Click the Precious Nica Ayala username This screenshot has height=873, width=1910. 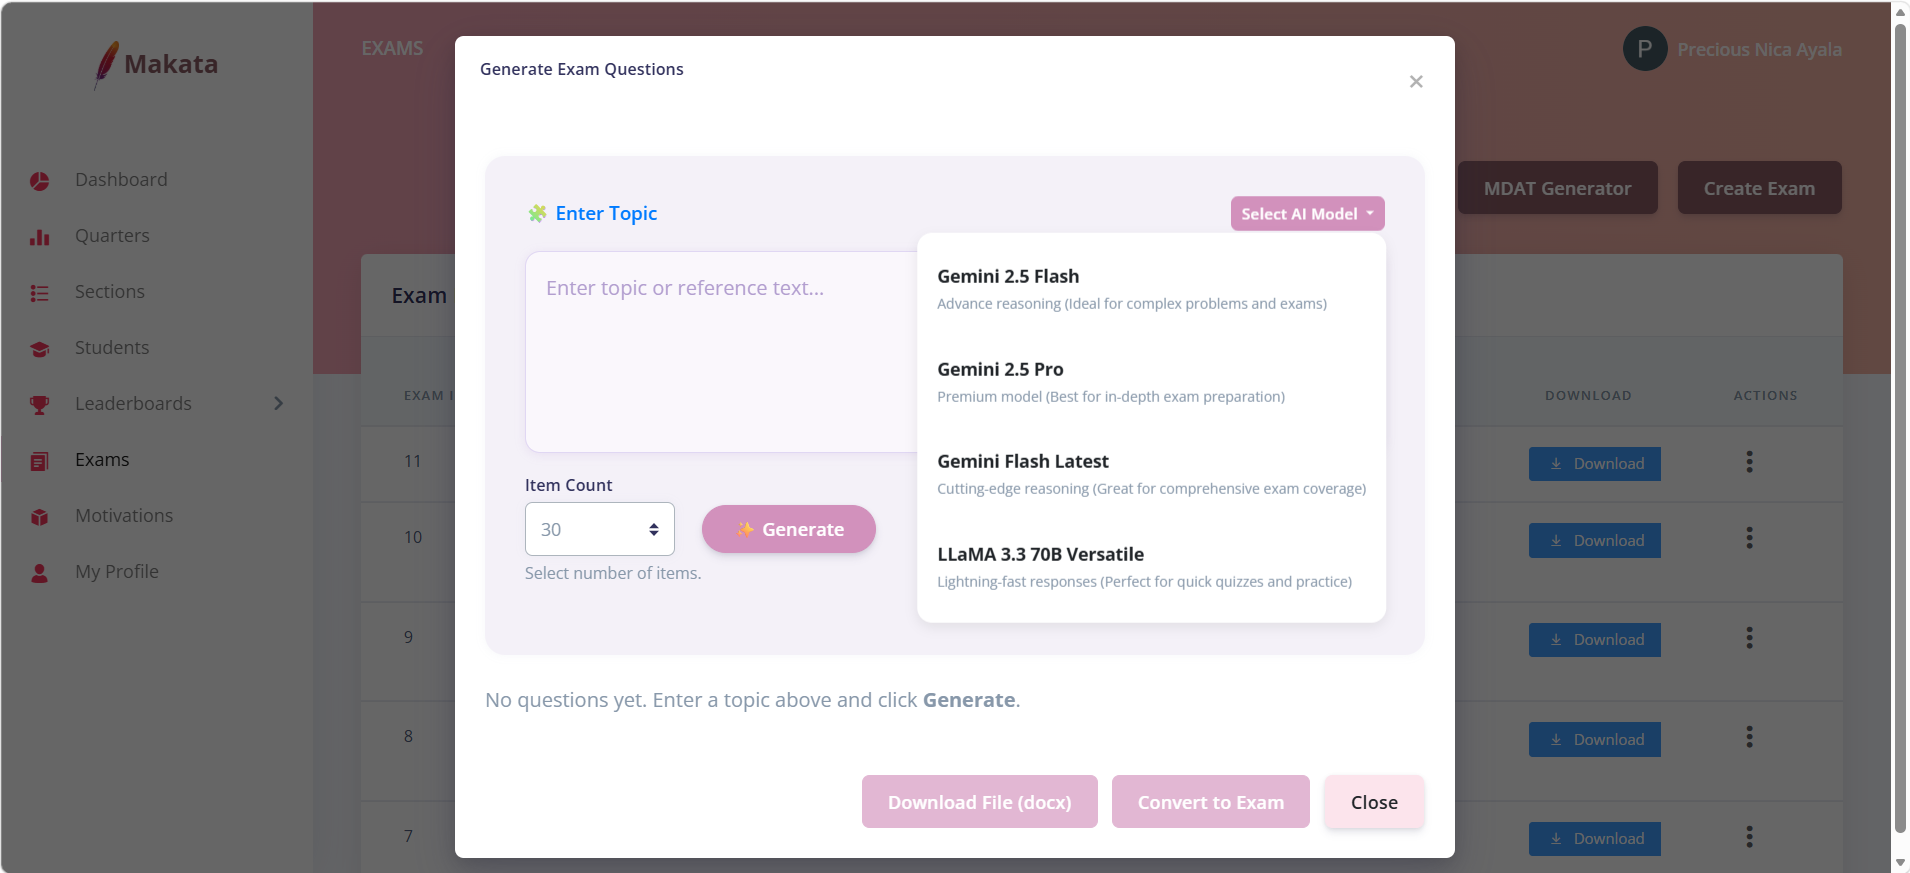[x=1759, y=49]
